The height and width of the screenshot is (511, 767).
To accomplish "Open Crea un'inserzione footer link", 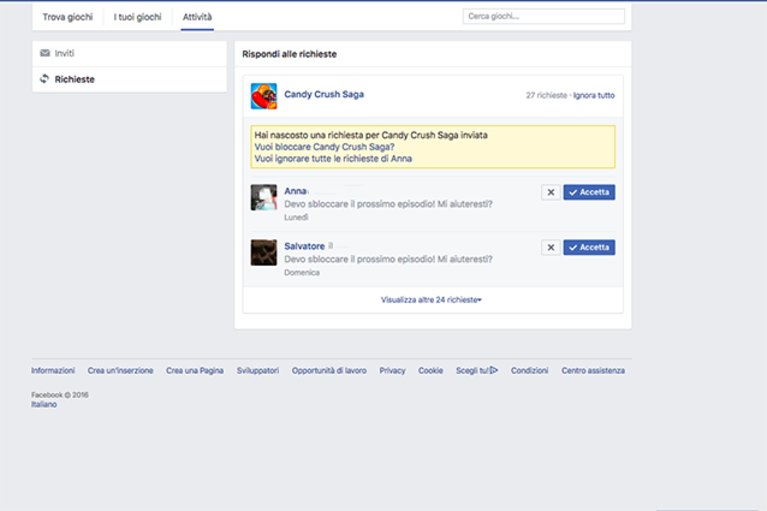I will point(120,371).
